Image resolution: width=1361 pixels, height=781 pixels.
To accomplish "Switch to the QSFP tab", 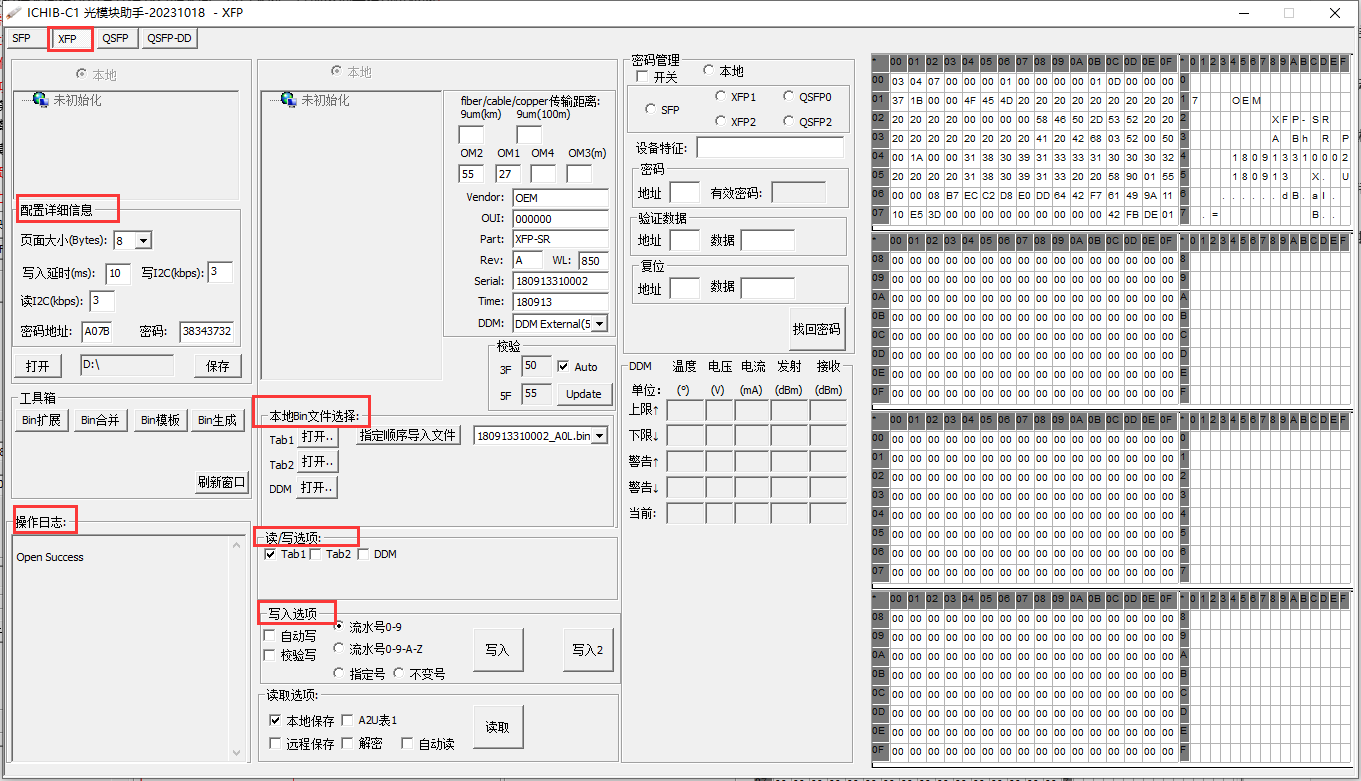I will tap(117, 39).
